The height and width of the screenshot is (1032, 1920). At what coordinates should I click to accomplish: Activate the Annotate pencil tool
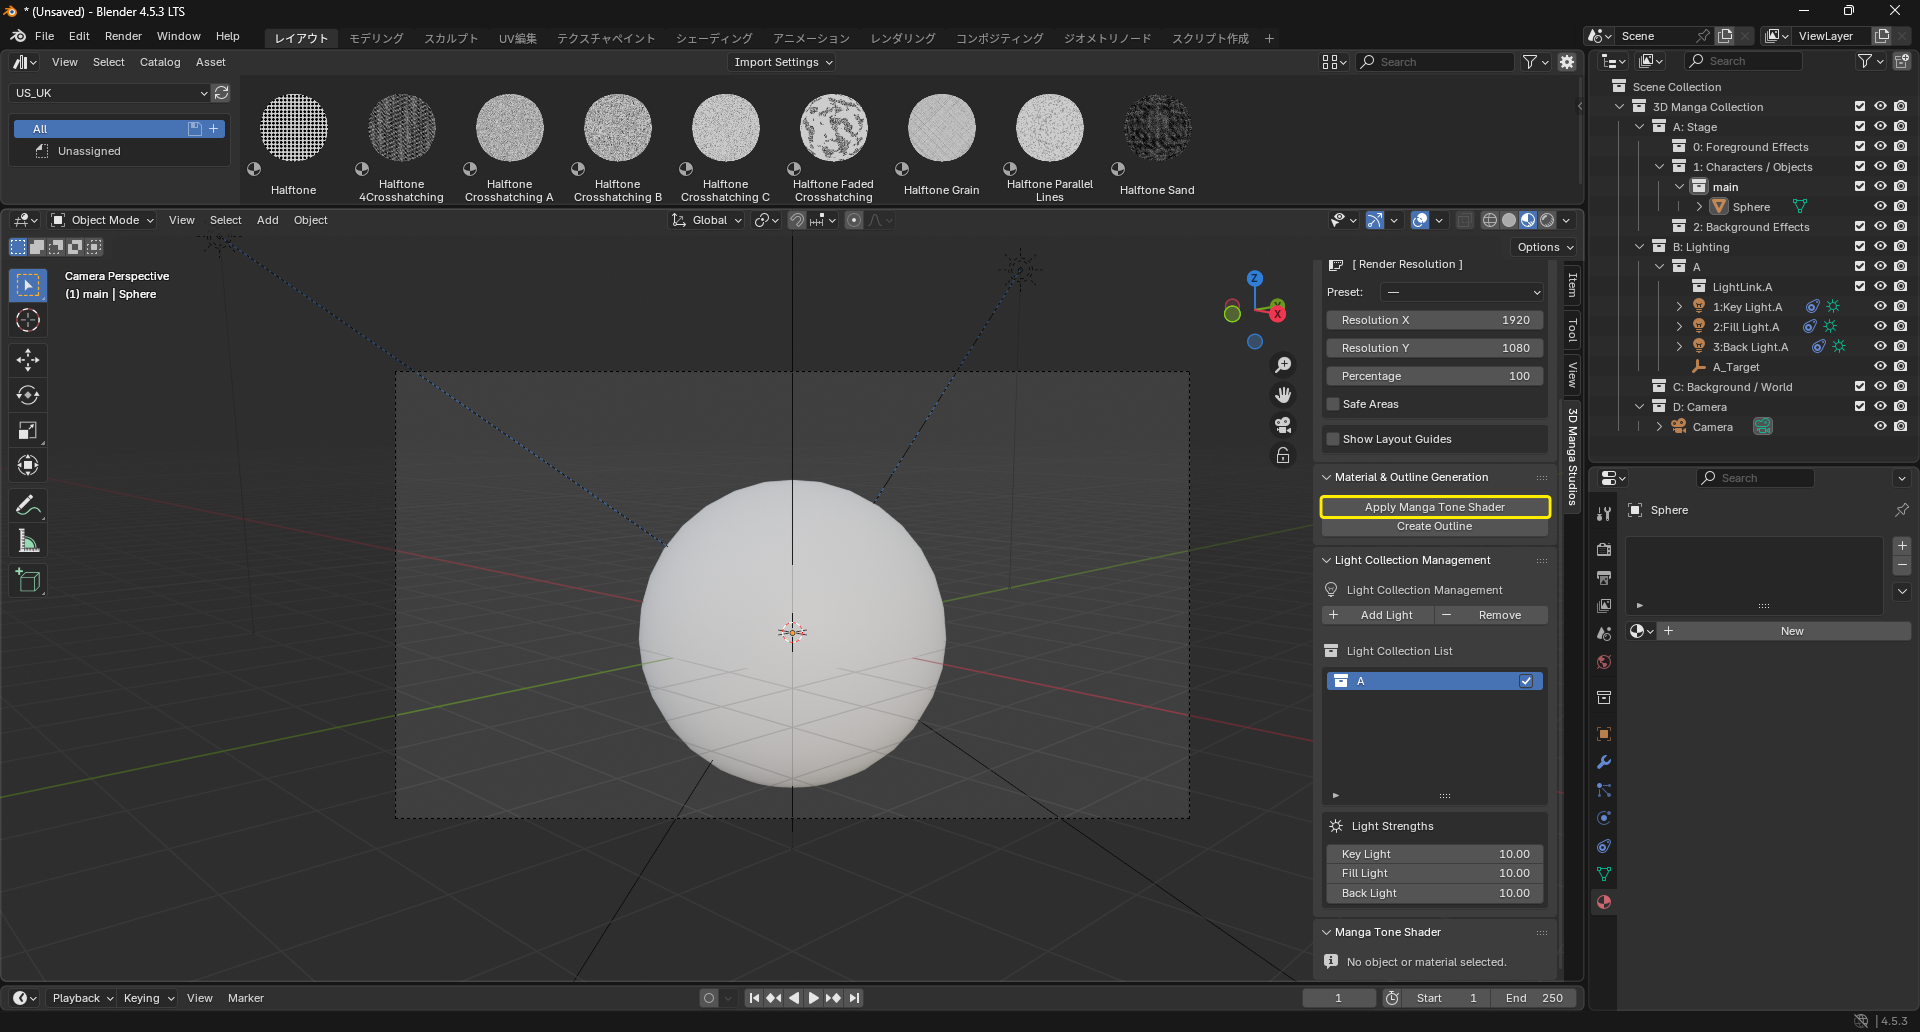pos(28,506)
